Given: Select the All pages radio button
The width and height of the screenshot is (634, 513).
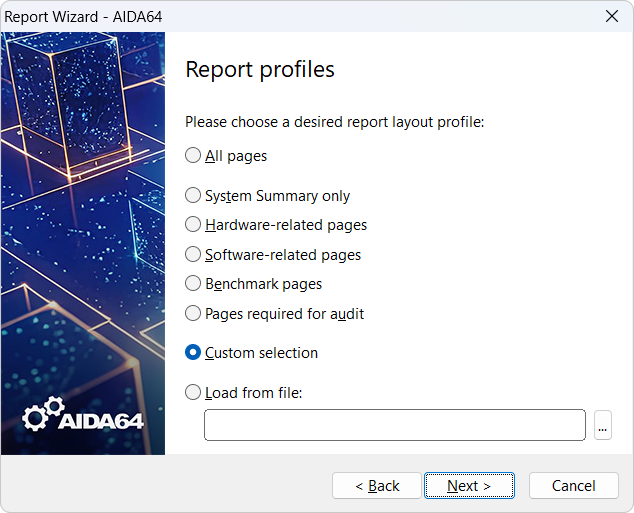Looking at the screenshot, I should click(x=193, y=156).
